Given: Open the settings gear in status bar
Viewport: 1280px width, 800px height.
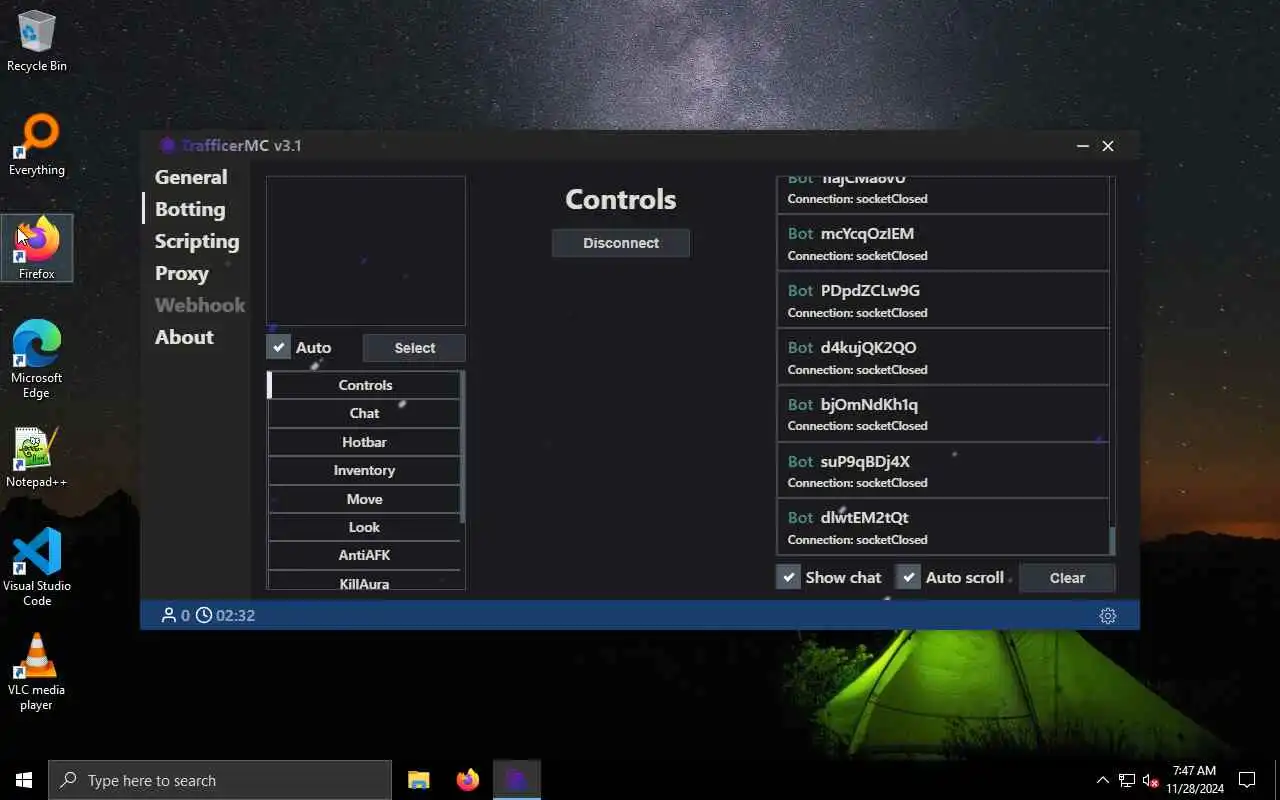Looking at the screenshot, I should (x=1107, y=616).
